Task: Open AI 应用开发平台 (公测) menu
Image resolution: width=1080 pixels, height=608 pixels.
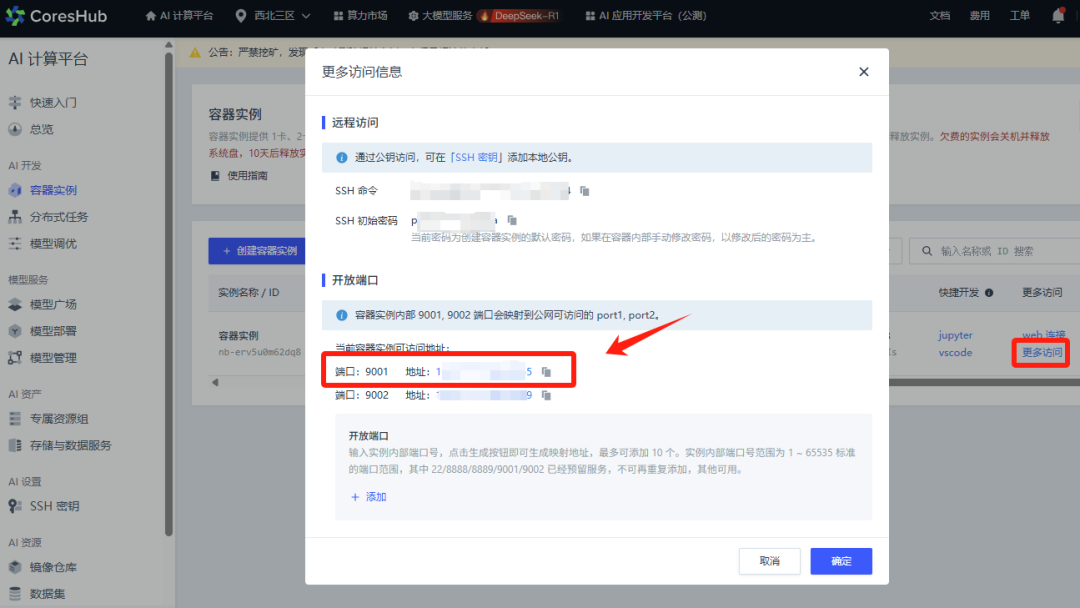Action: point(646,15)
